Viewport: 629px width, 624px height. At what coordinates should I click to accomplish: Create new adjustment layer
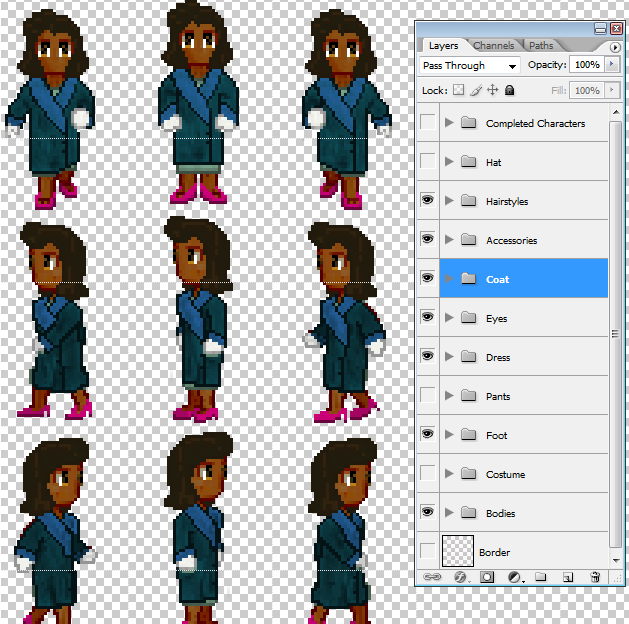pyautogui.click(x=514, y=577)
